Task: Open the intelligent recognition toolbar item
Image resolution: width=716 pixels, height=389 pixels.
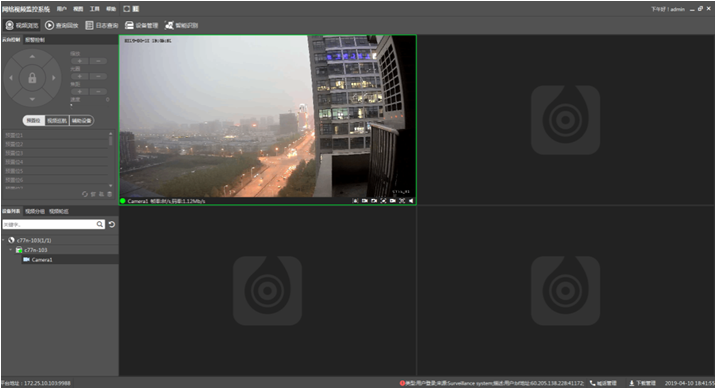Action: (182, 25)
